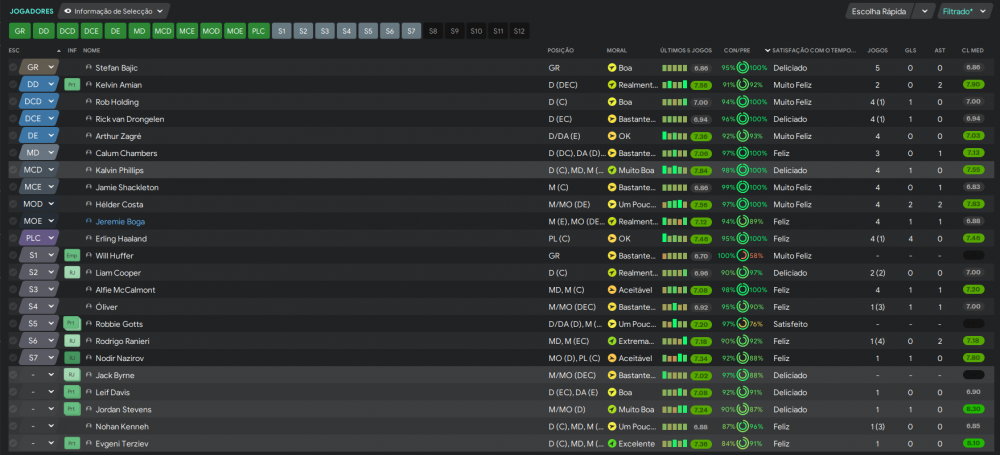1000x455 pixels.
Task: Select the MCD position pill at top
Action: point(163,31)
